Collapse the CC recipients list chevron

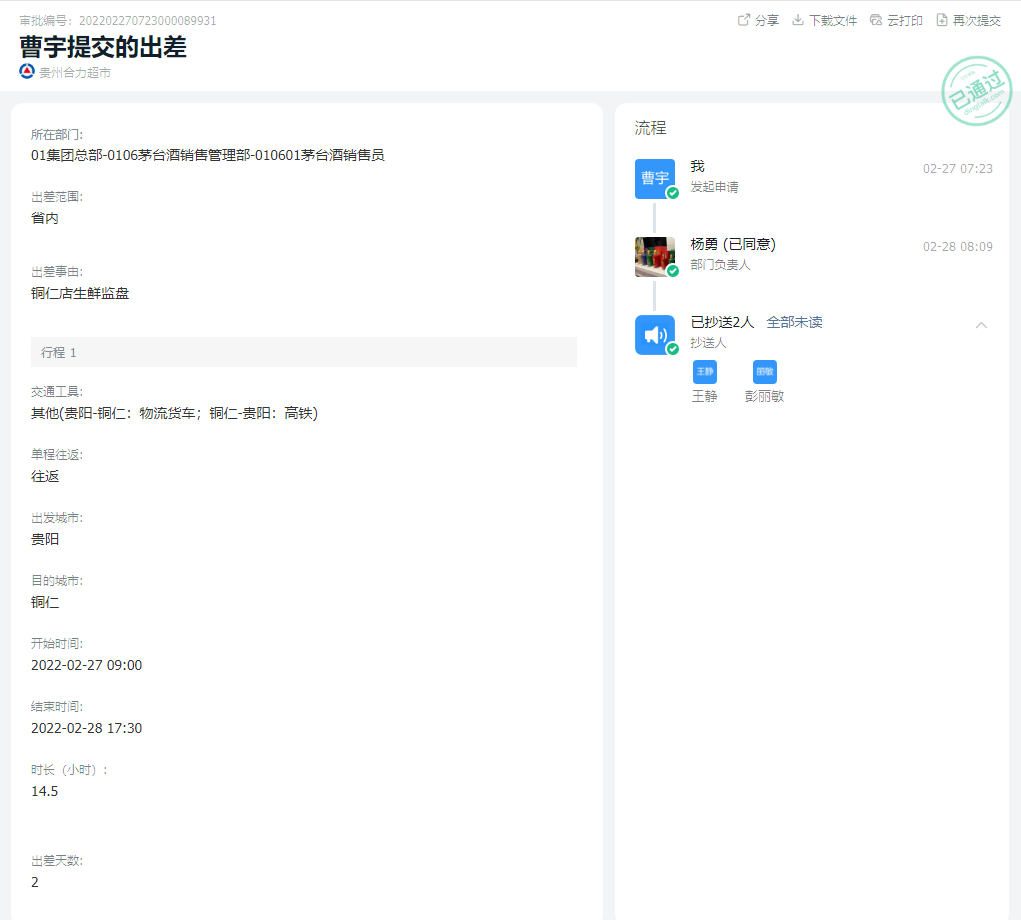[981, 324]
